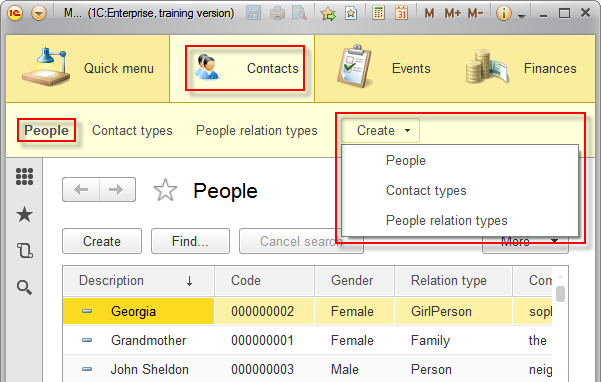Click the Find... button

click(x=190, y=241)
